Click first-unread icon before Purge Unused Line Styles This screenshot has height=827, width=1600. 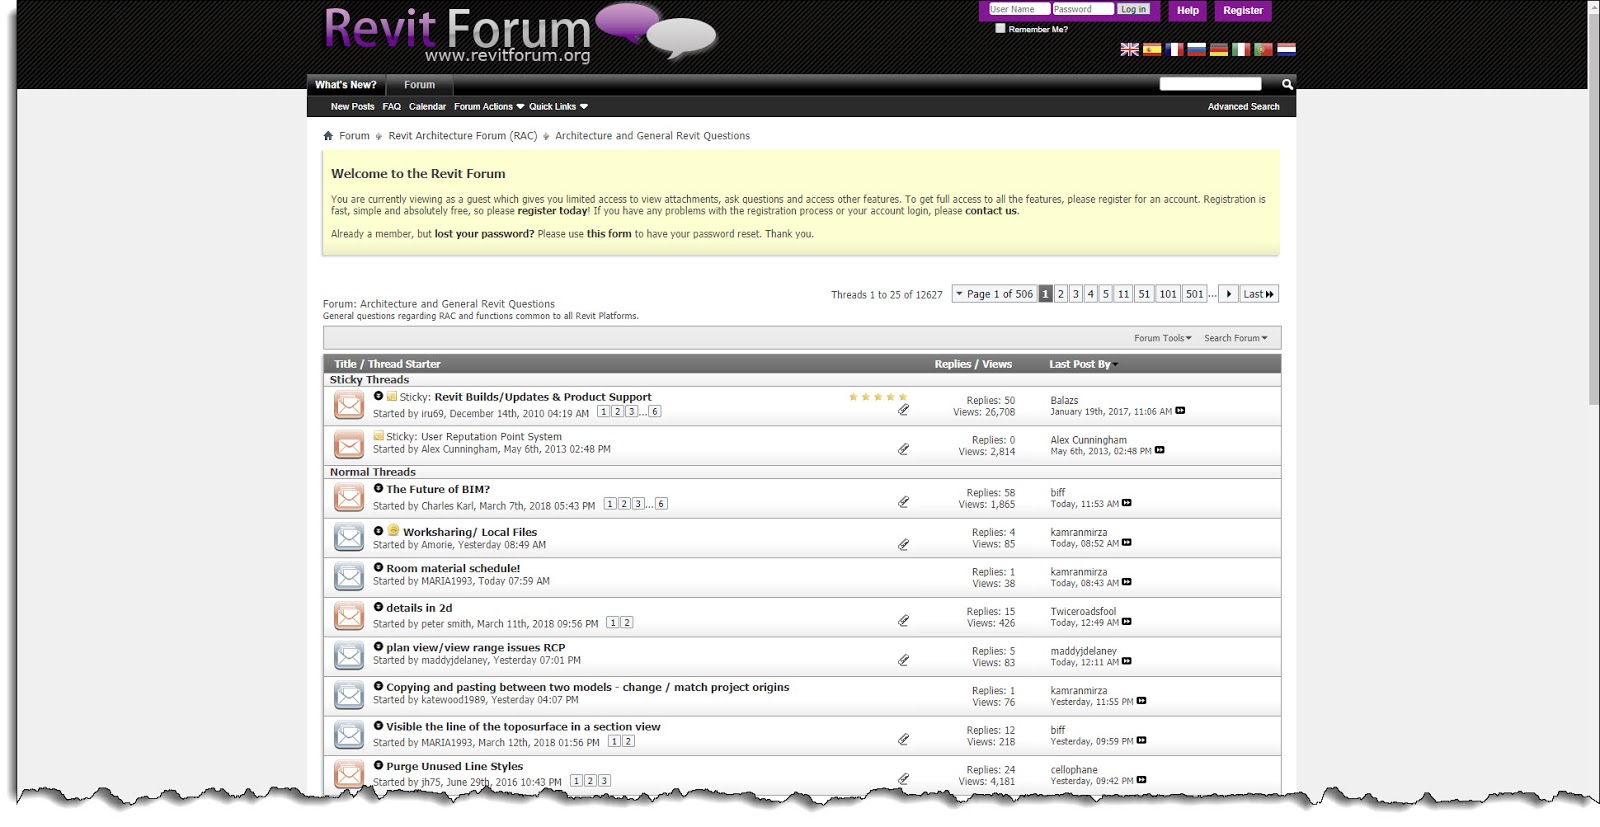point(378,766)
